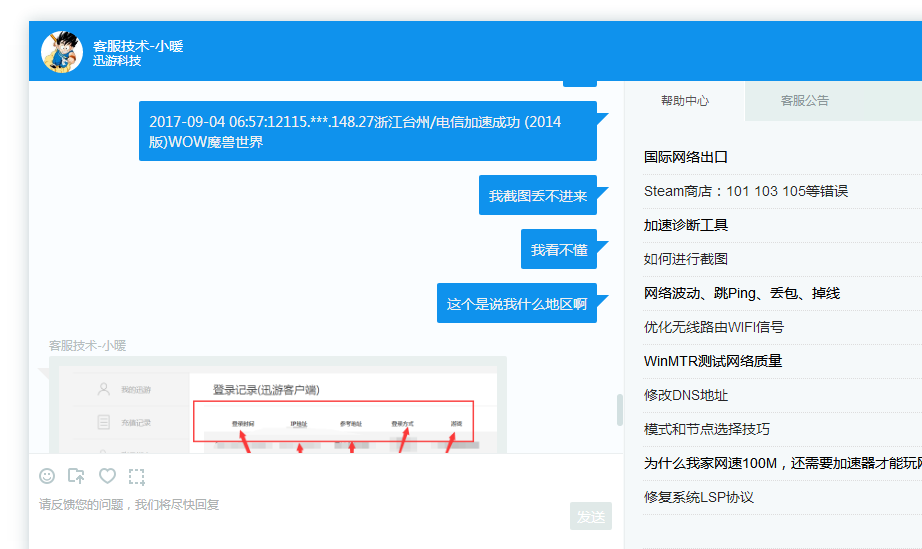Image resolution: width=922 pixels, height=549 pixels.
Task: Select the 修改DNS地址 help article
Action: (686, 395)
